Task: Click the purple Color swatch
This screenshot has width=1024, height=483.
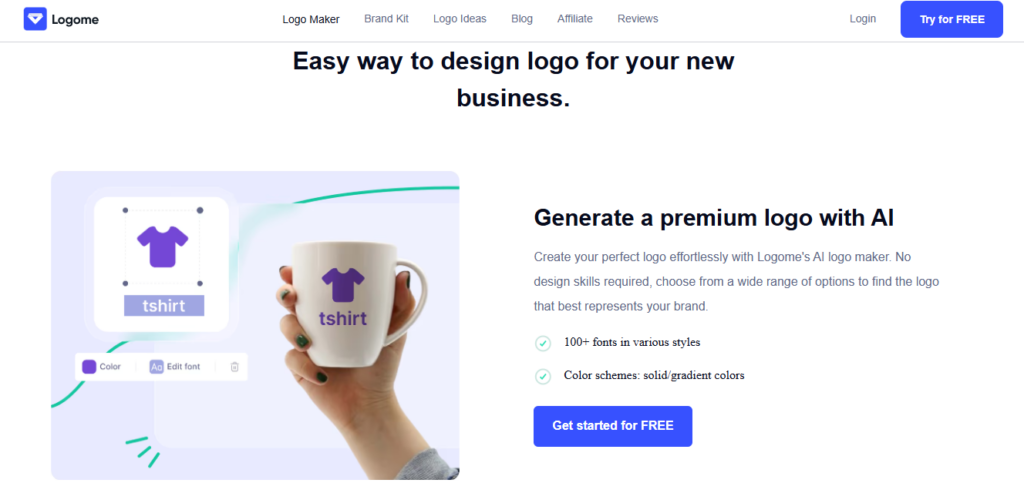Action: click(x=89, y=367)
